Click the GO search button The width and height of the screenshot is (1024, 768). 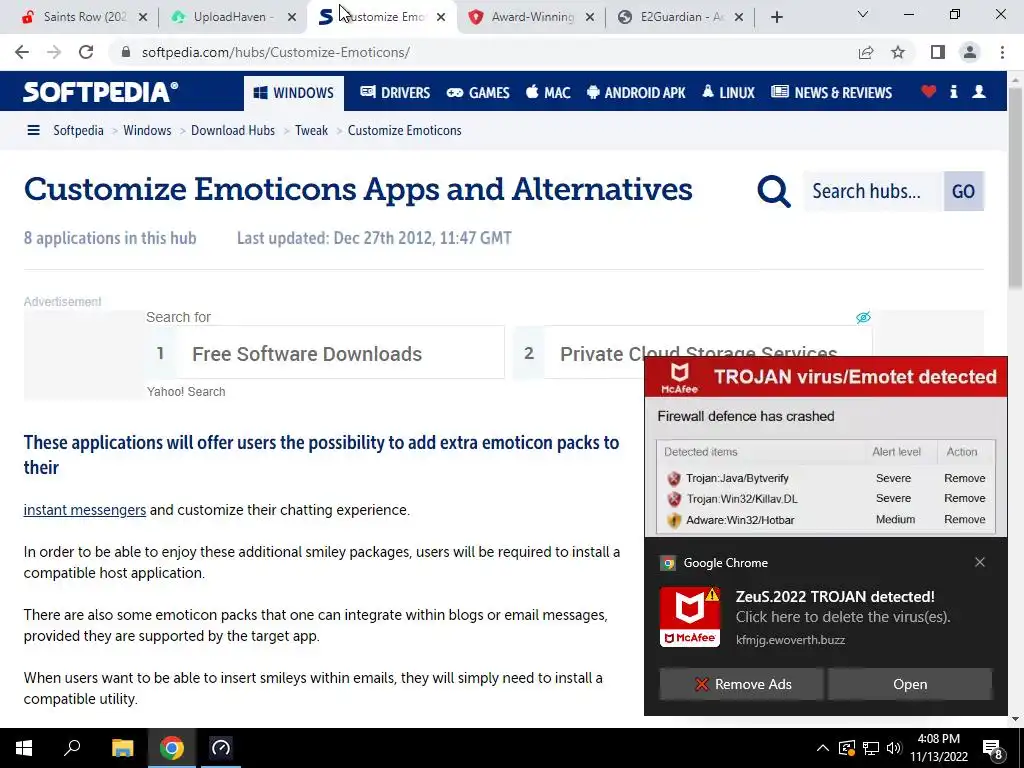963,191
